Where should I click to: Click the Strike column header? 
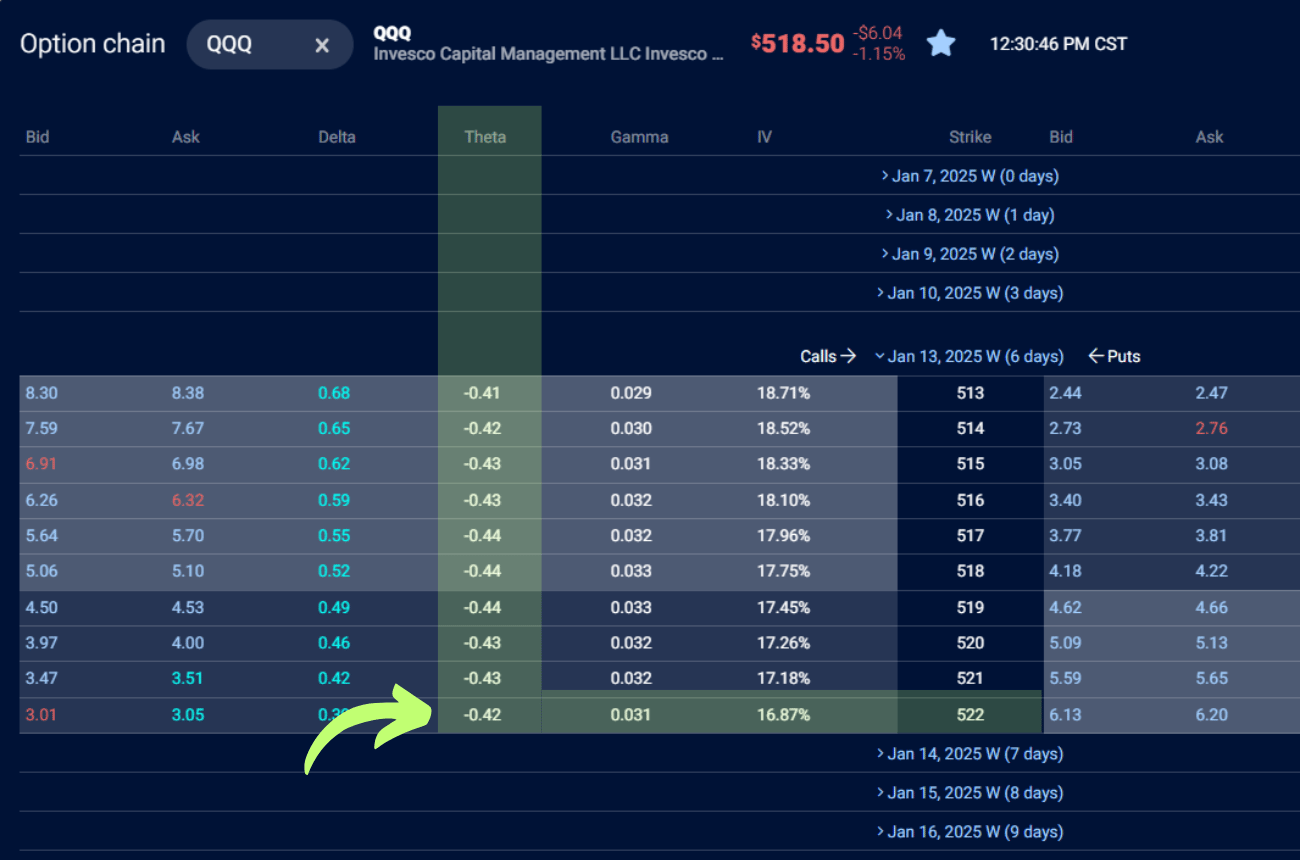970,137
